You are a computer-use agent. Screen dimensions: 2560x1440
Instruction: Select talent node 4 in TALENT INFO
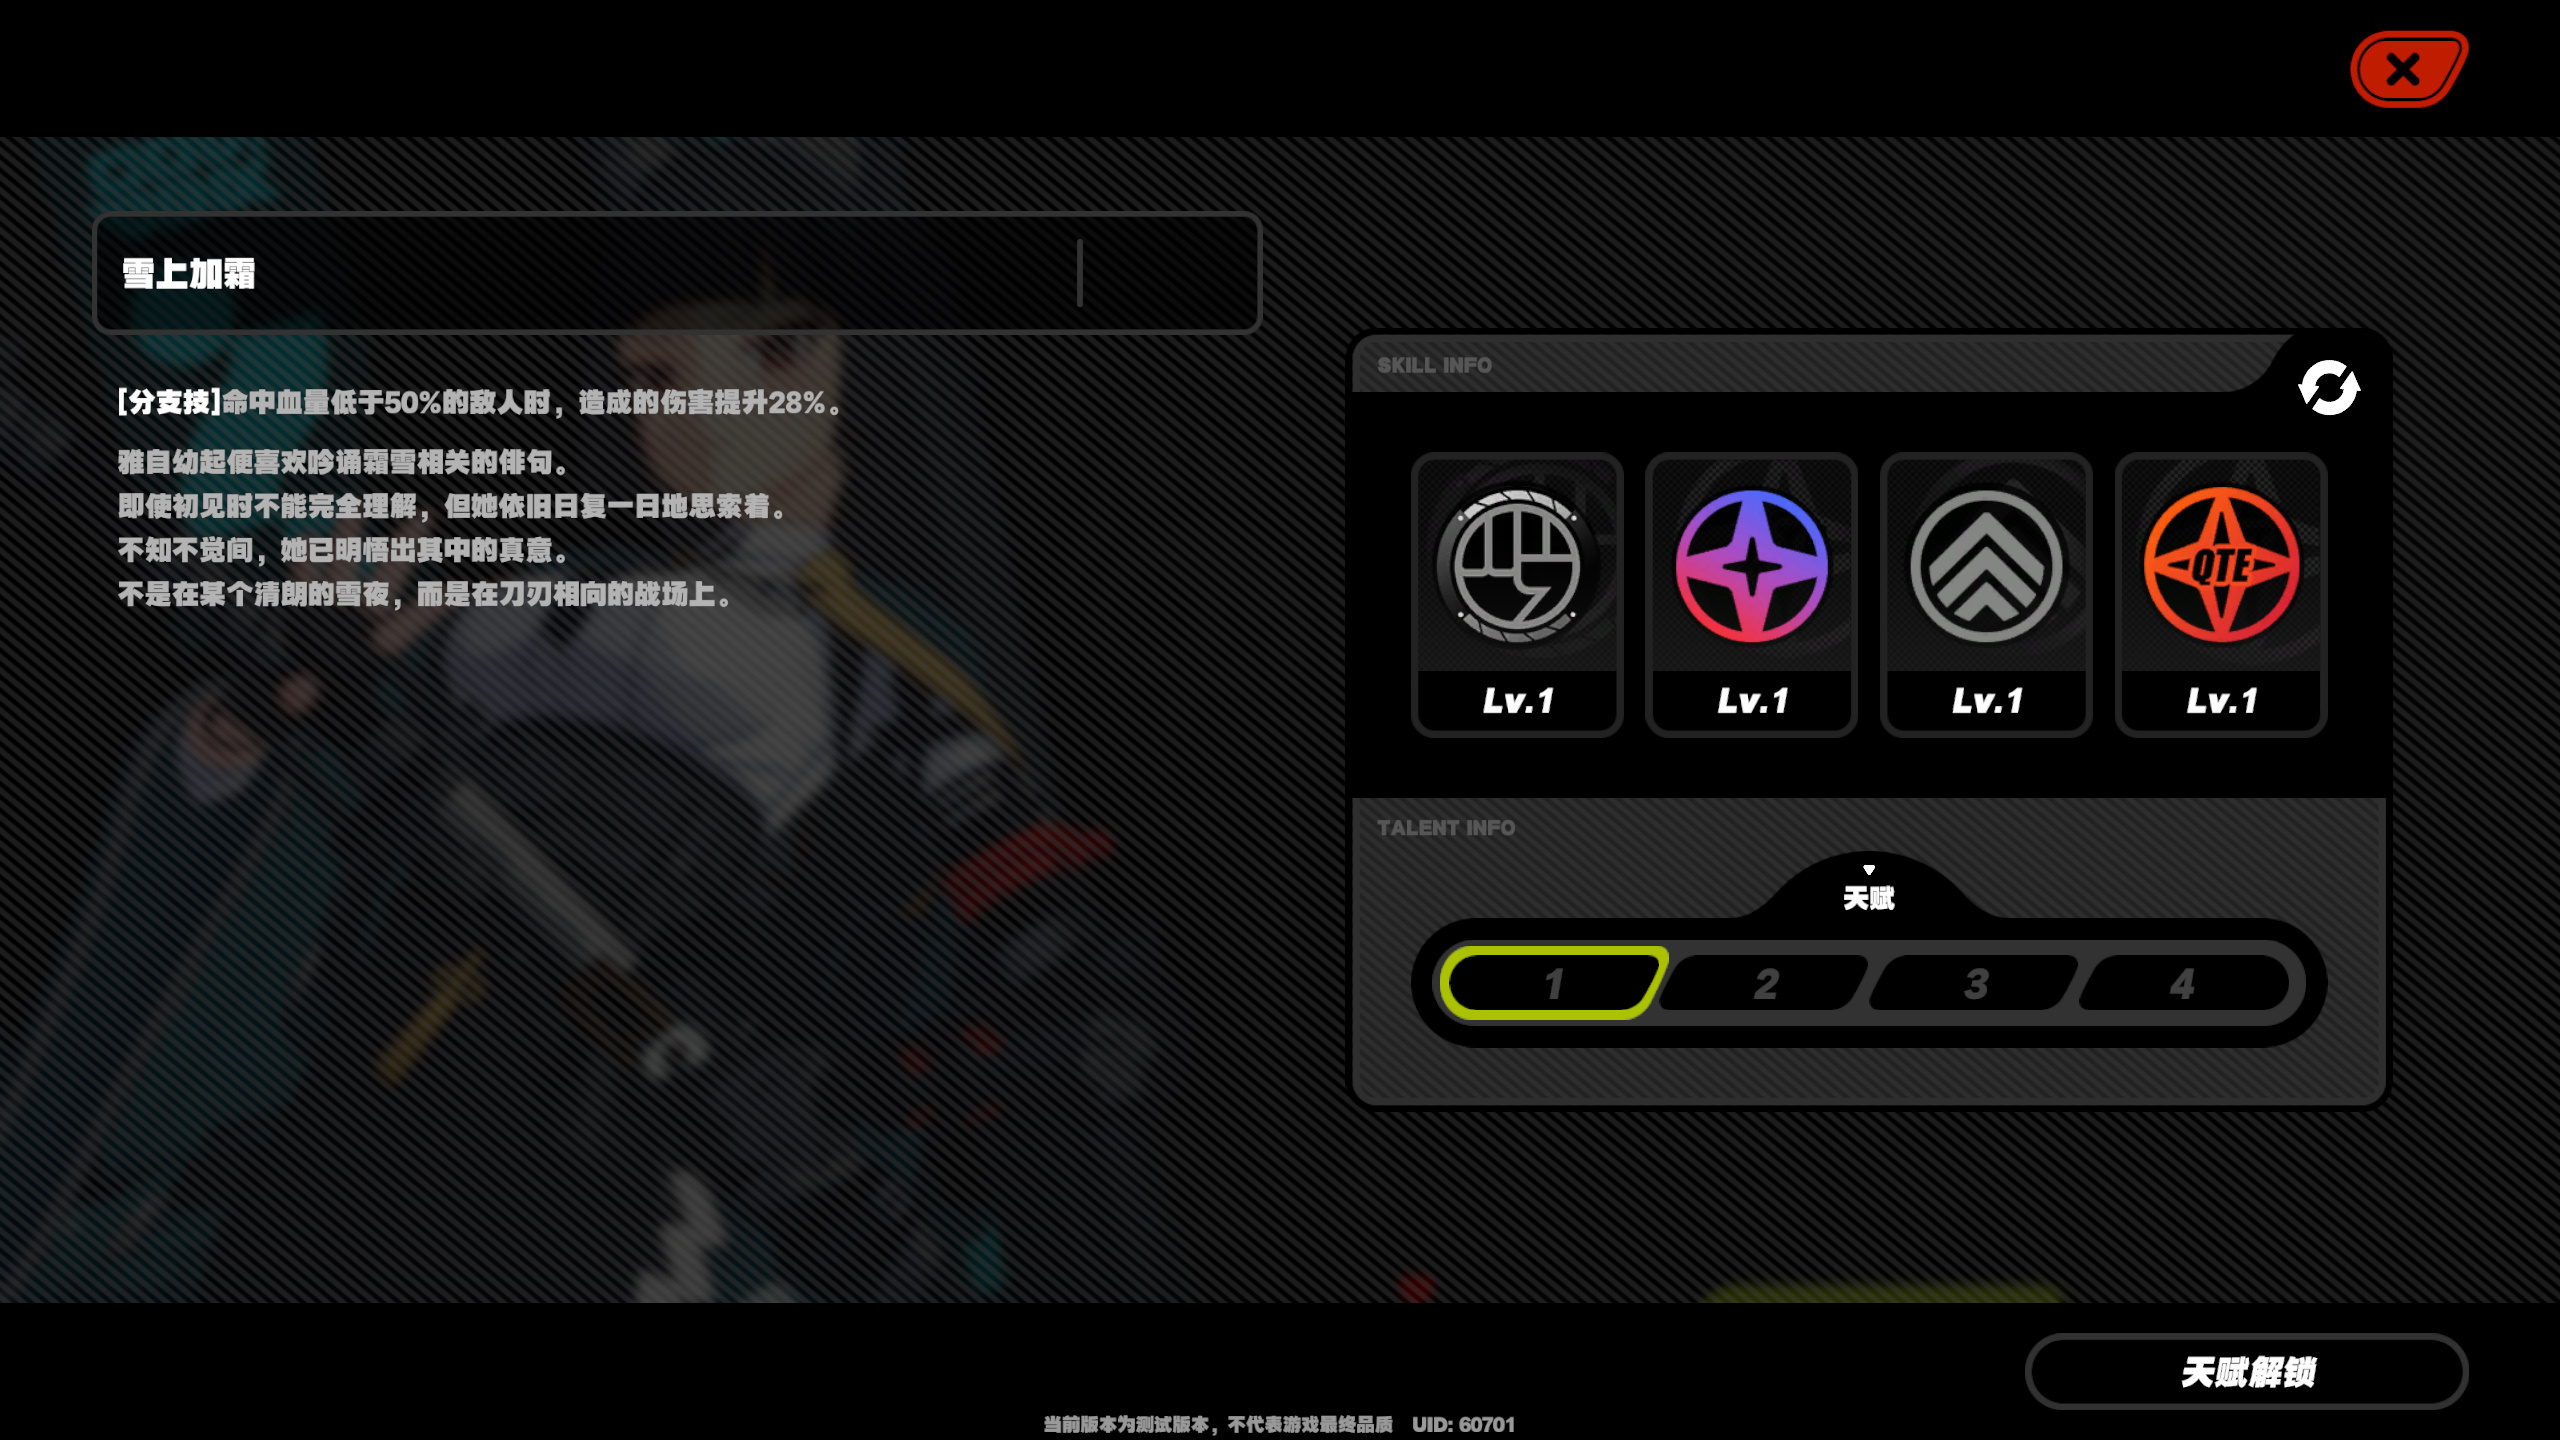(2180, 983)
